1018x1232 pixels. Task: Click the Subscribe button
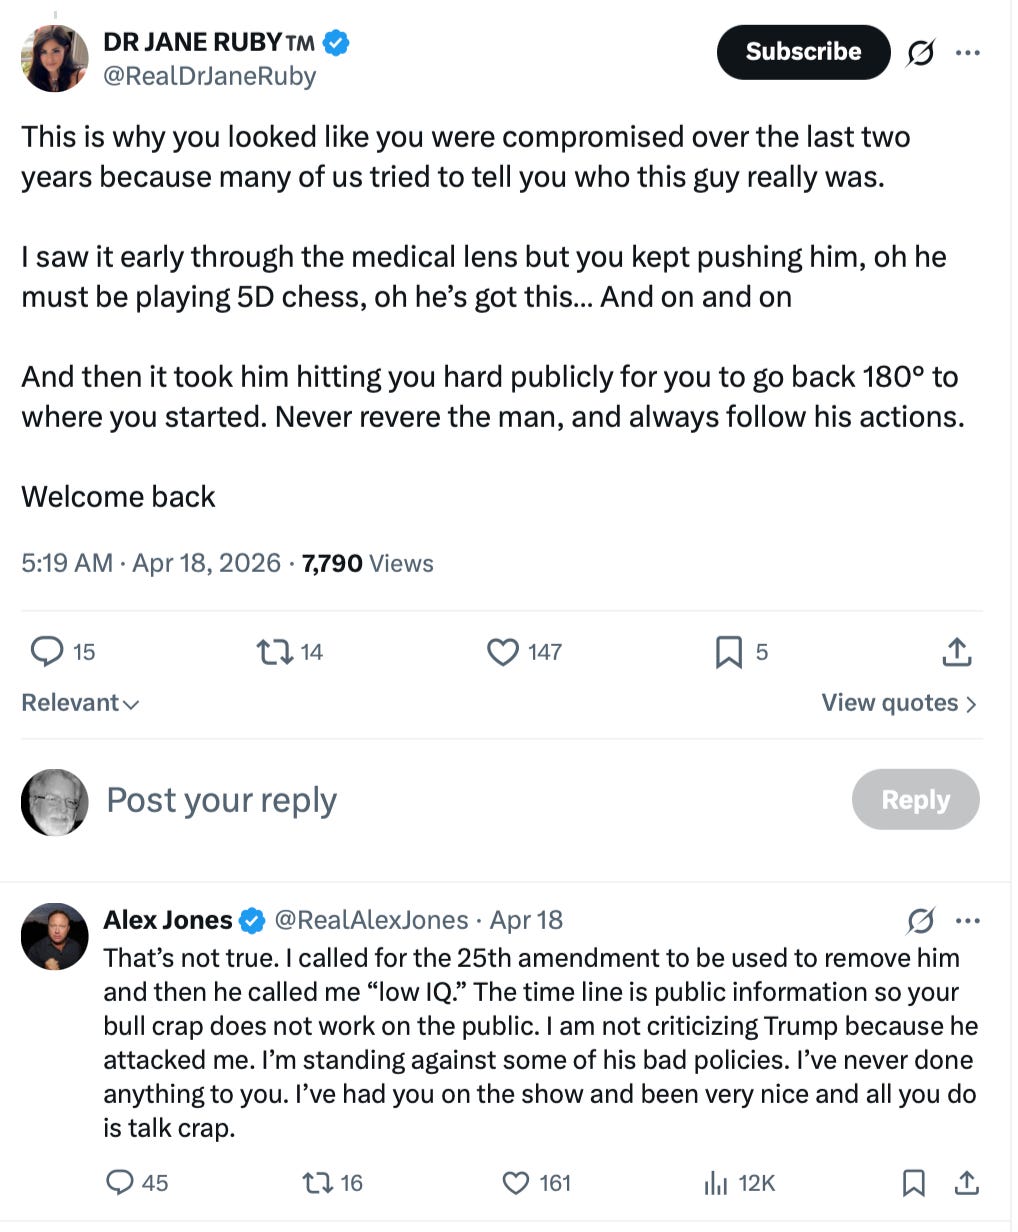point(803,52)
